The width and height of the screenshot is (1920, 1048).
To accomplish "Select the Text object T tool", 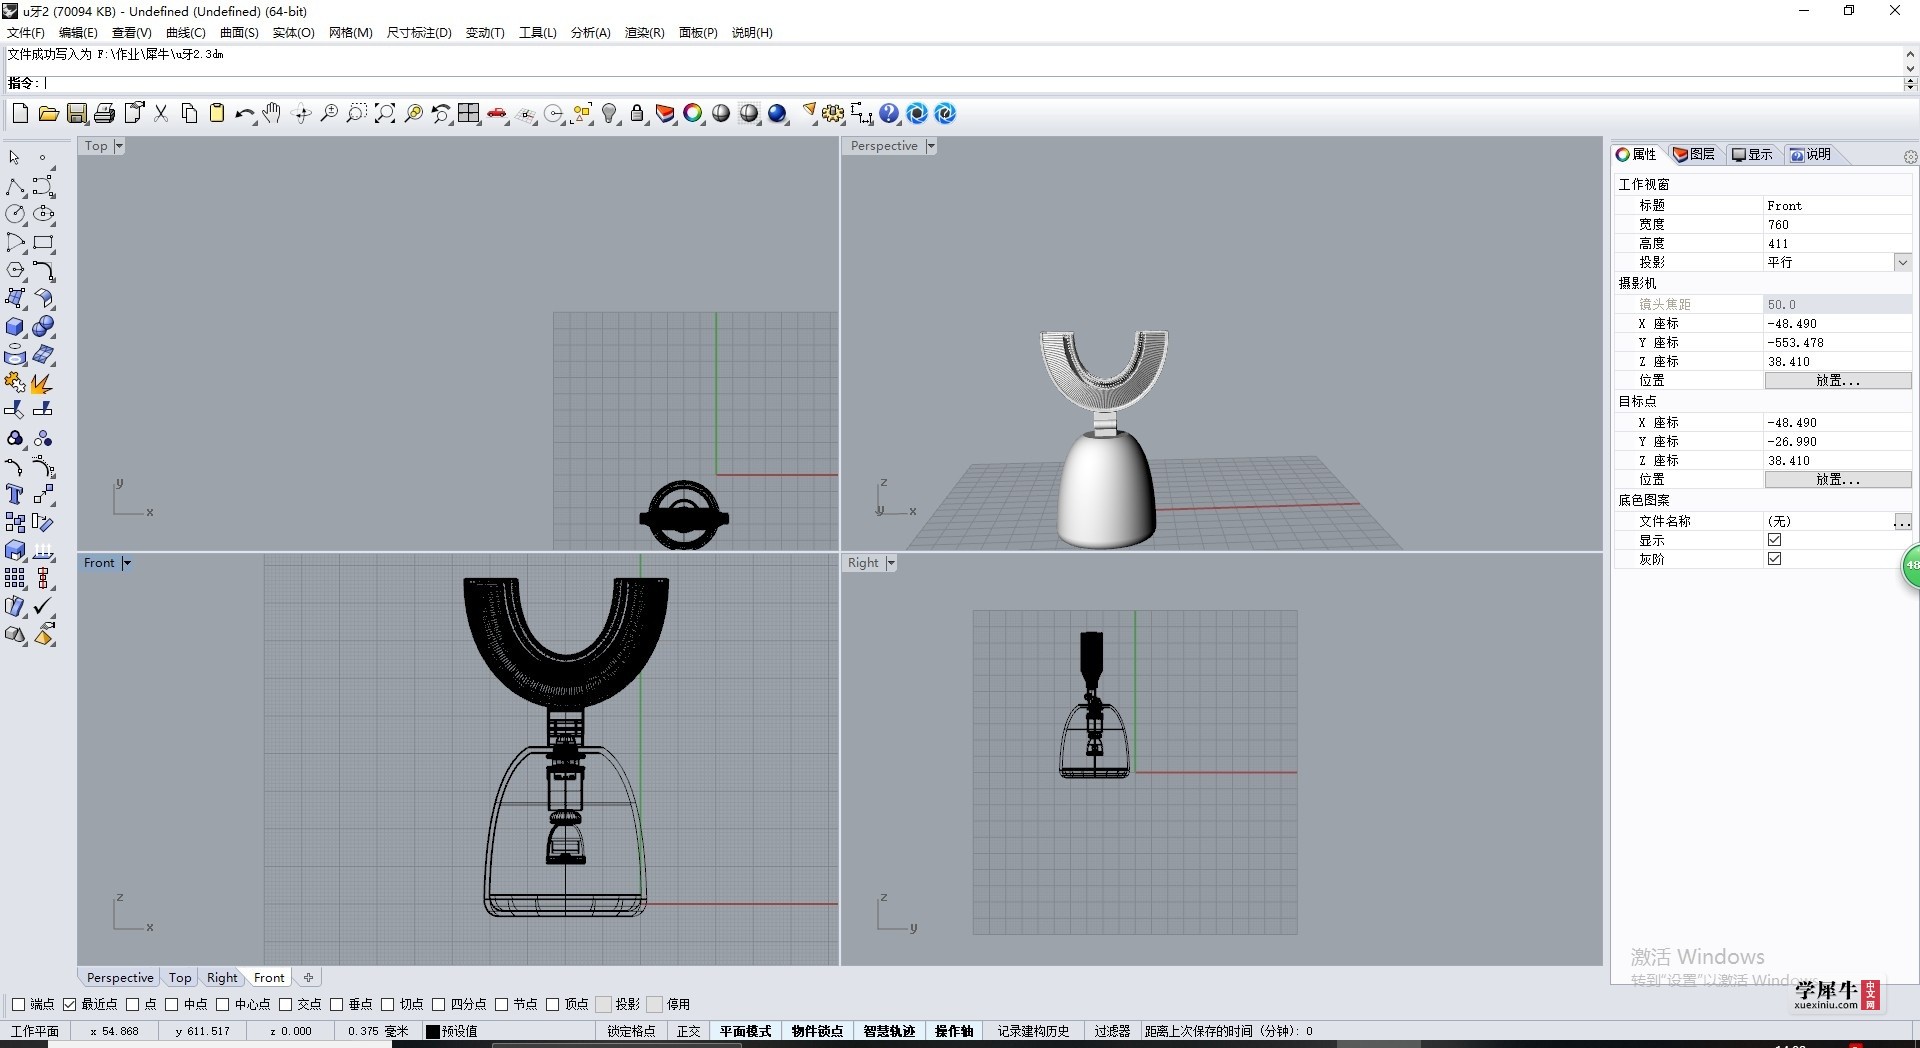I will [16, 494].
